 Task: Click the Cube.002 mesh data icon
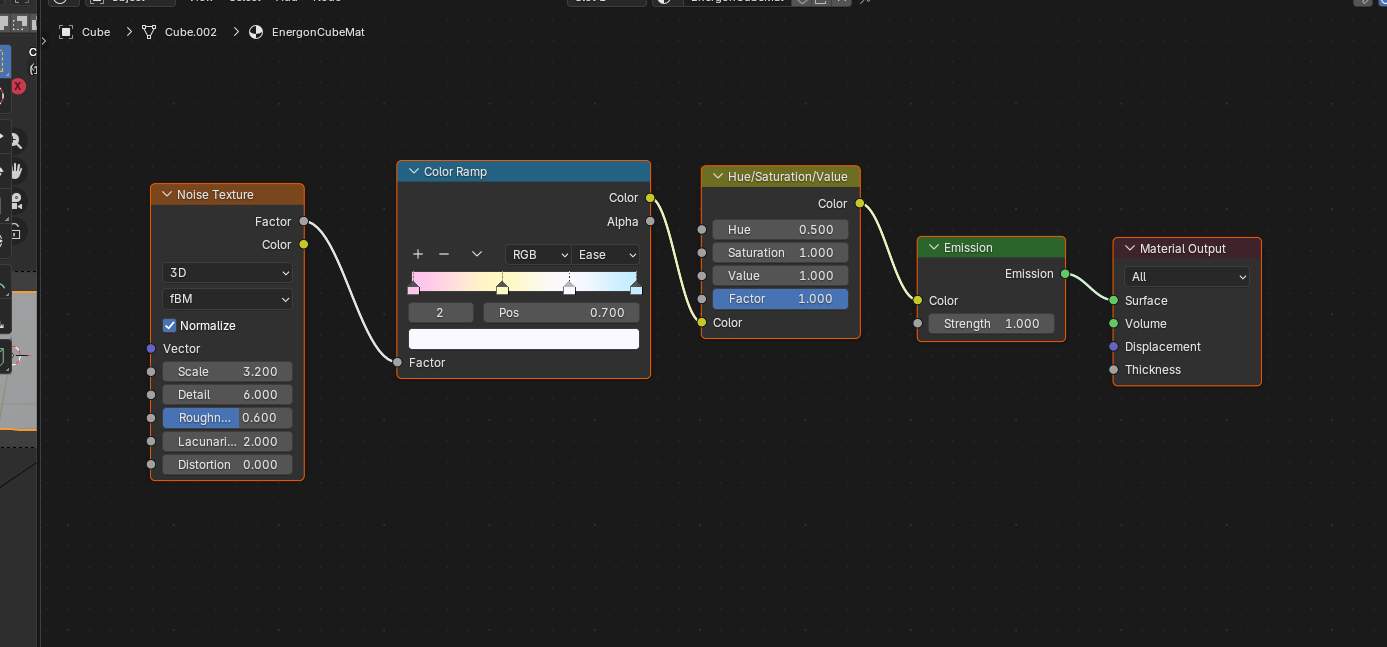click(x=150, y=32)
